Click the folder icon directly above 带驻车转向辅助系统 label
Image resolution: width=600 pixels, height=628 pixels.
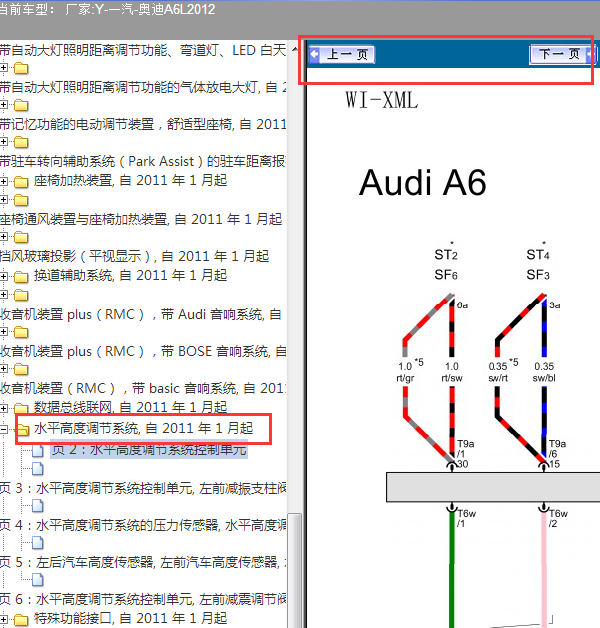point(21,142)
